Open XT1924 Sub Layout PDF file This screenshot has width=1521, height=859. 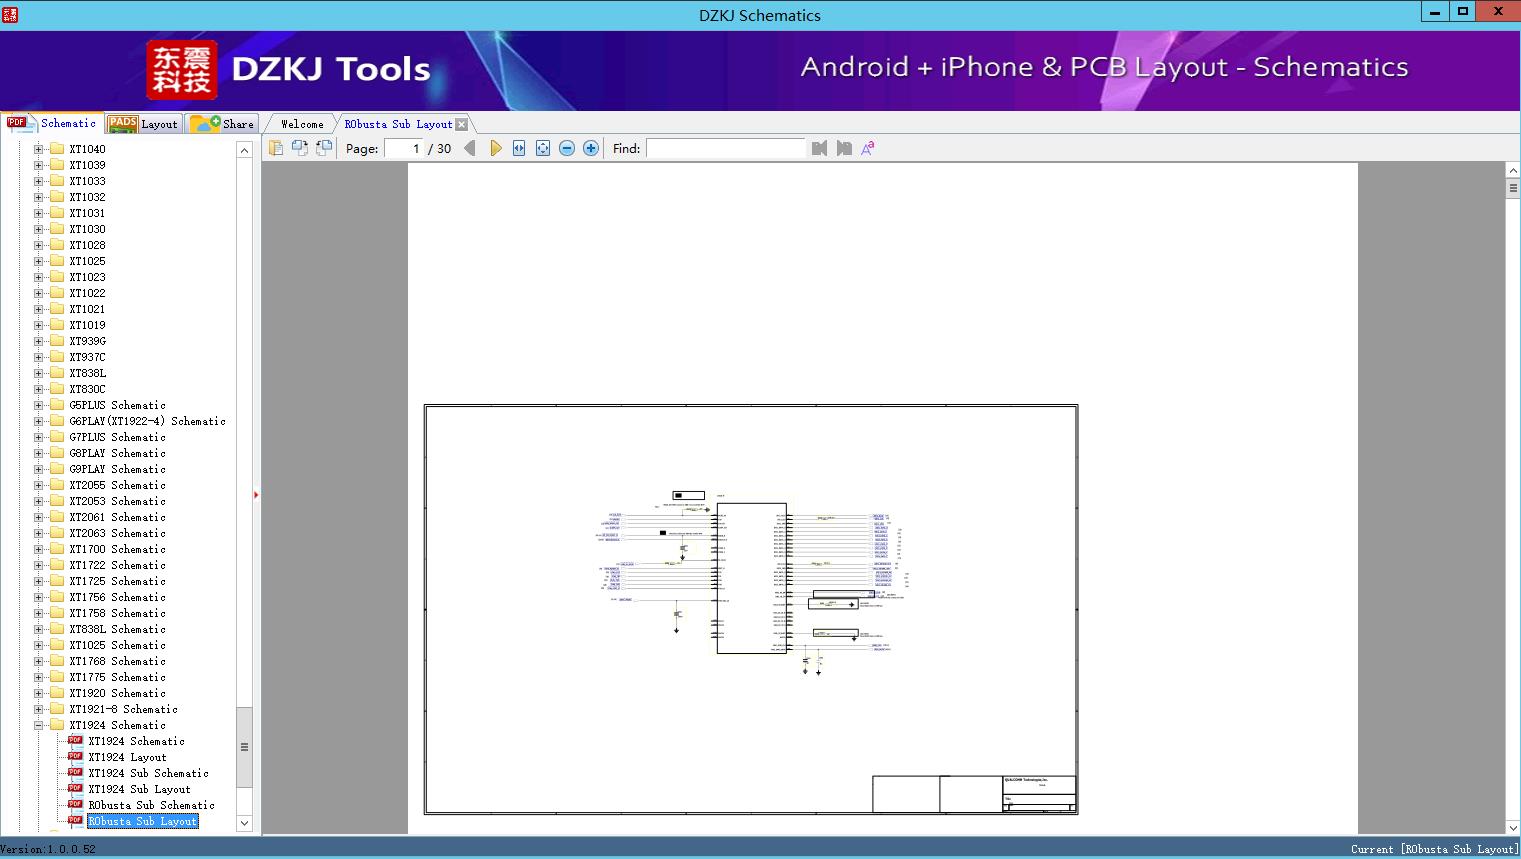[x=139, y=789]
